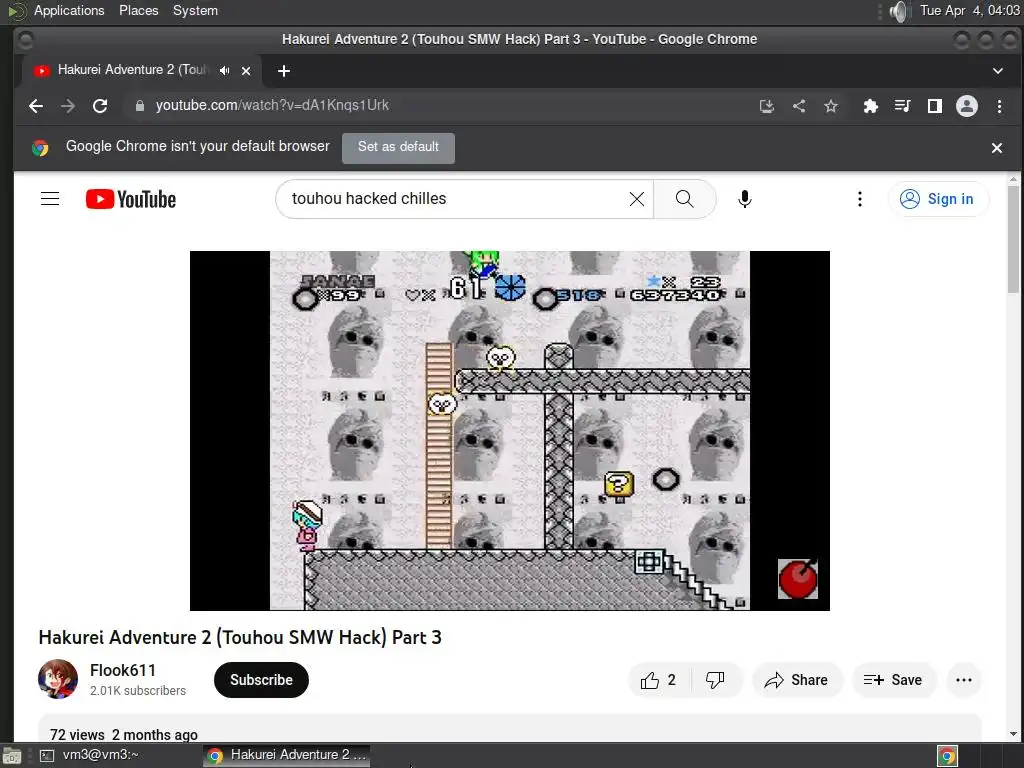Open the Applications menu
This screenshot has width=1024, height=768.
[69, 10]
